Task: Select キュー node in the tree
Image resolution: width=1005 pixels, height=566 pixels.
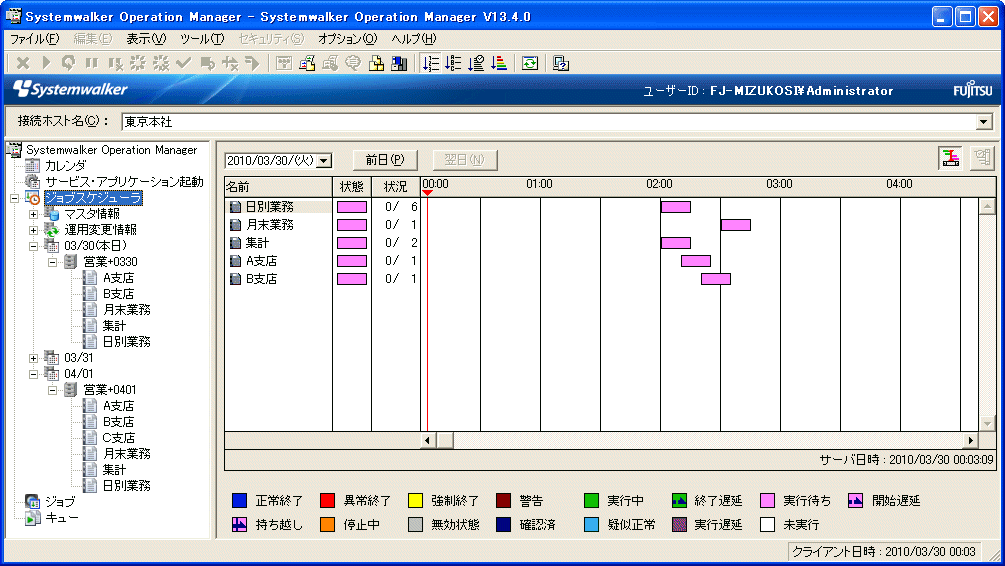Action: tap(62, 517)
